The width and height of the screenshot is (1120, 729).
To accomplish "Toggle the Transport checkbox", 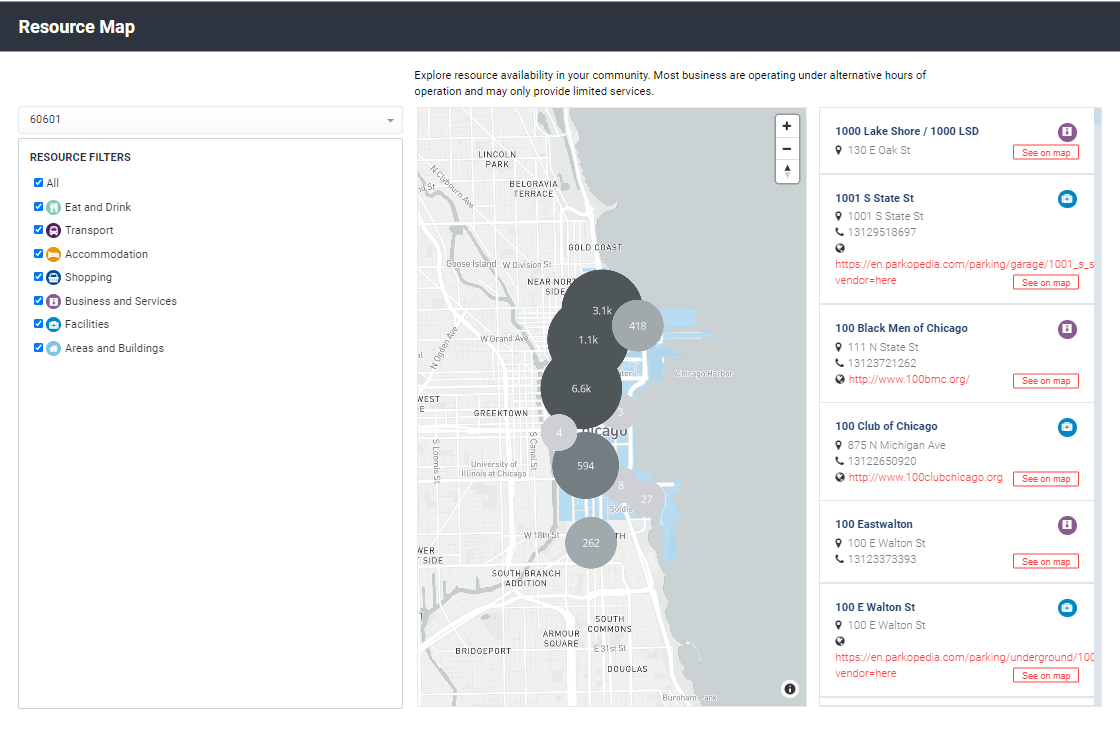I will pyautogui.click(x=39, y=230).
